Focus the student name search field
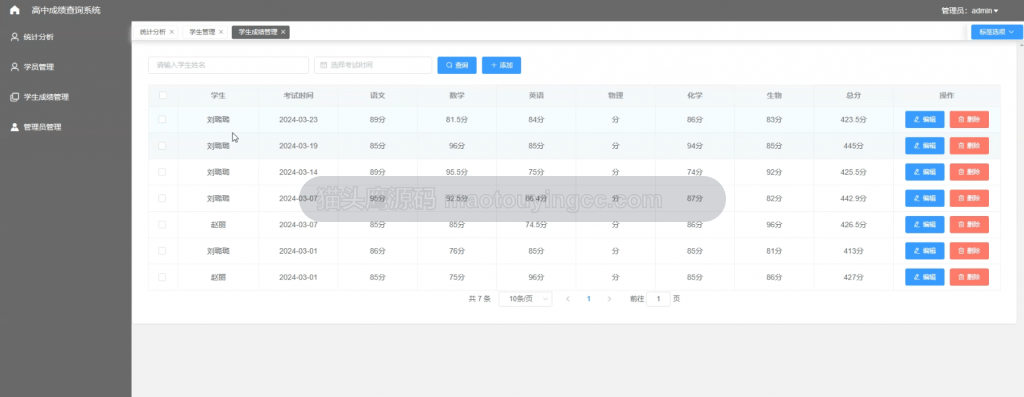This screenshot has width=1024, height=397. pyautogui.click(x=228, y=65)
